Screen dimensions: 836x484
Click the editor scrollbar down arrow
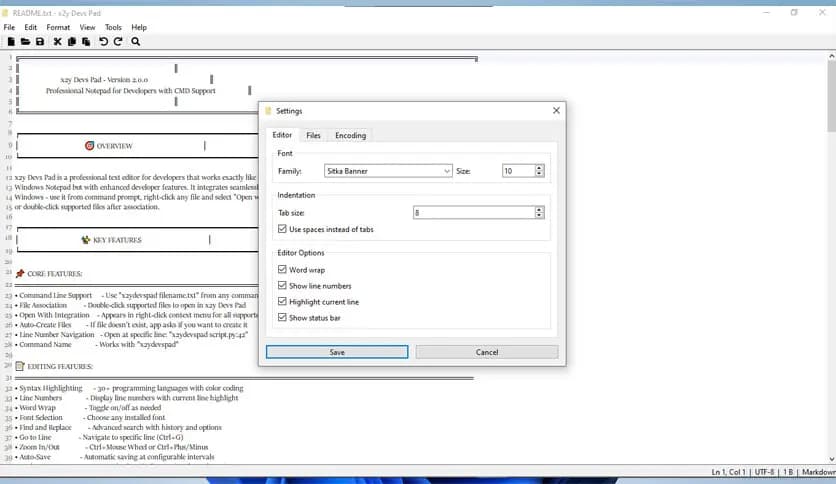(831, 459)
